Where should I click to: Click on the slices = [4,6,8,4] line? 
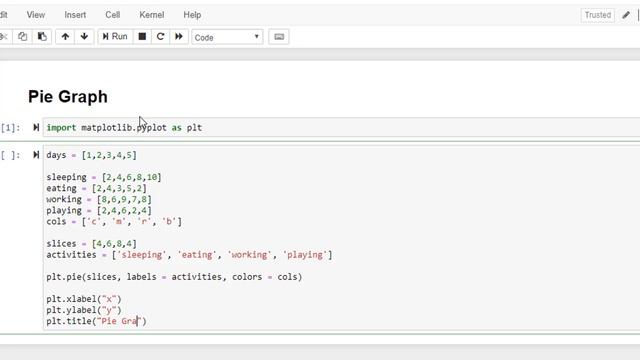[x=91, y=244]
